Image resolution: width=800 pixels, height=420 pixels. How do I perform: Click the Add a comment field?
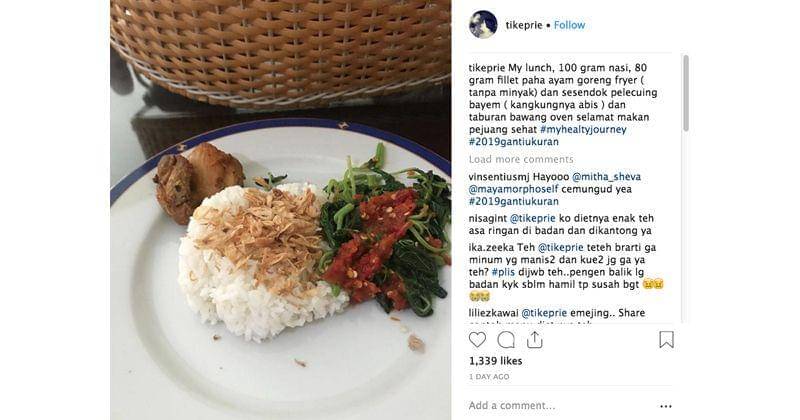561,406
